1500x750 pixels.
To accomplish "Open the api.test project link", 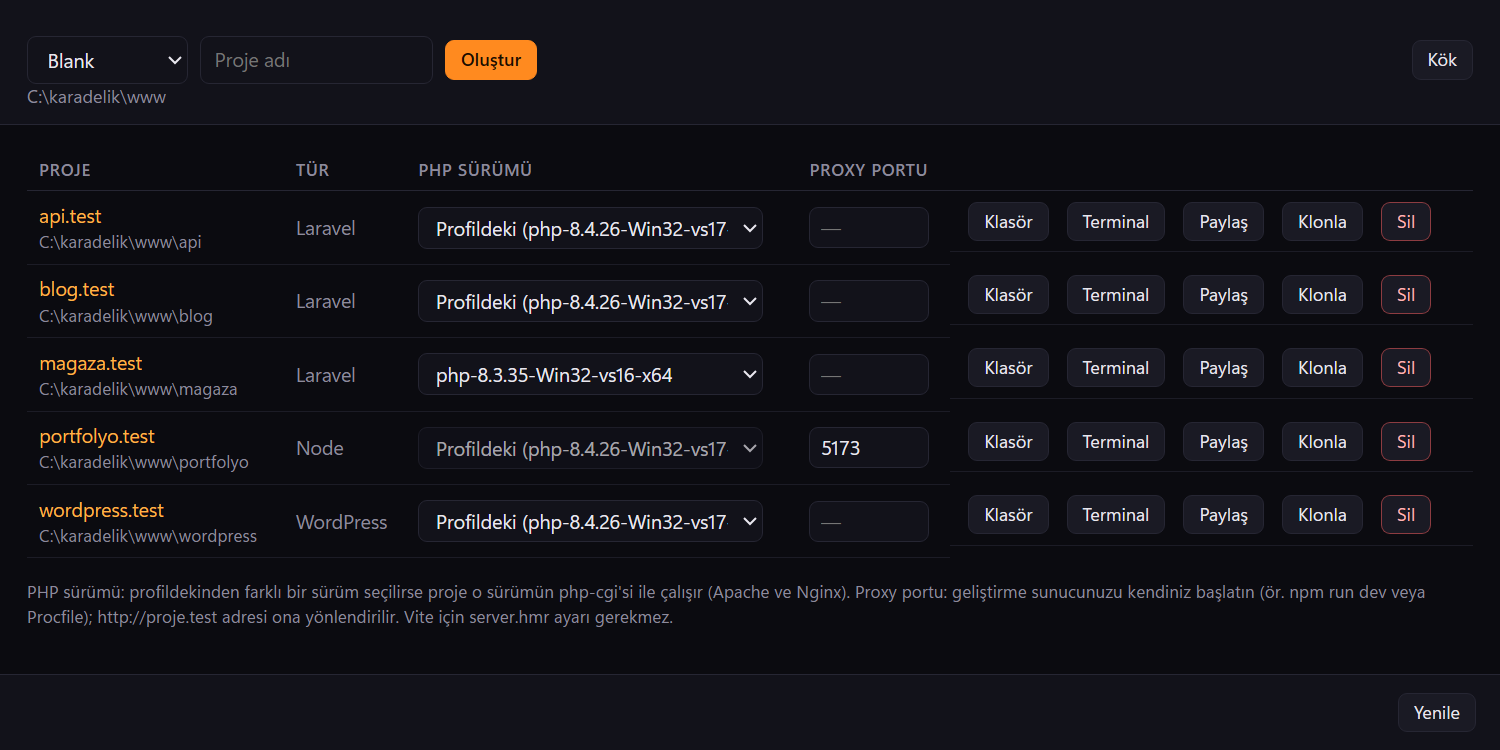I will pos(70,216).
